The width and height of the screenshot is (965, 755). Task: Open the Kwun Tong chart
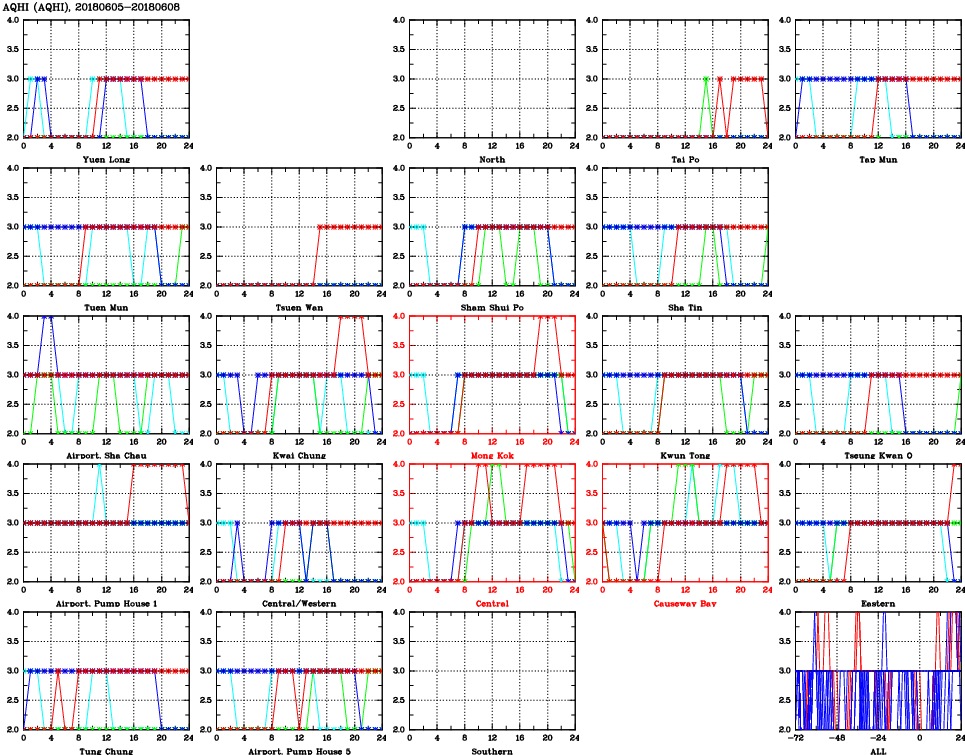(x=685, y=374)
